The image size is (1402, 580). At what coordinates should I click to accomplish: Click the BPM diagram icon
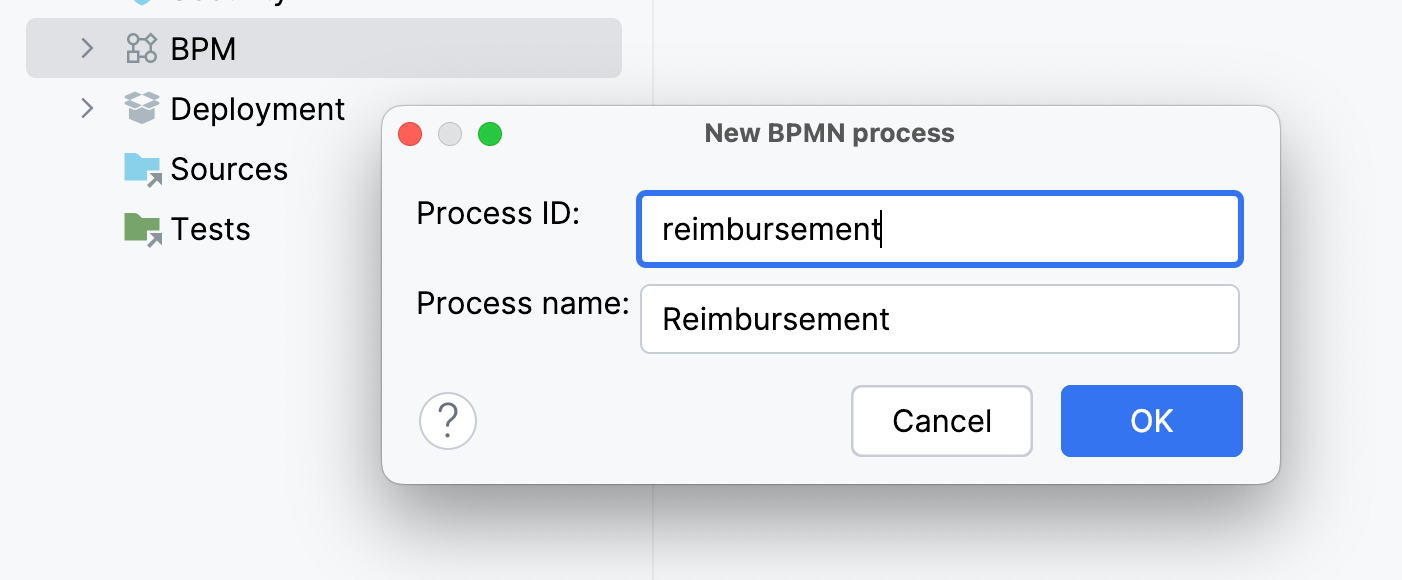pos(141,48)
